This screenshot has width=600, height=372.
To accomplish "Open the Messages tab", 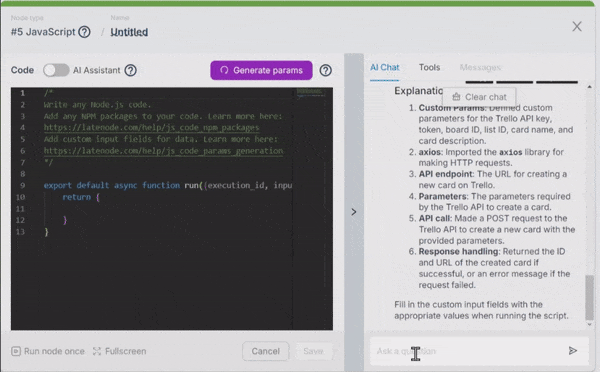I will (480, 67).
